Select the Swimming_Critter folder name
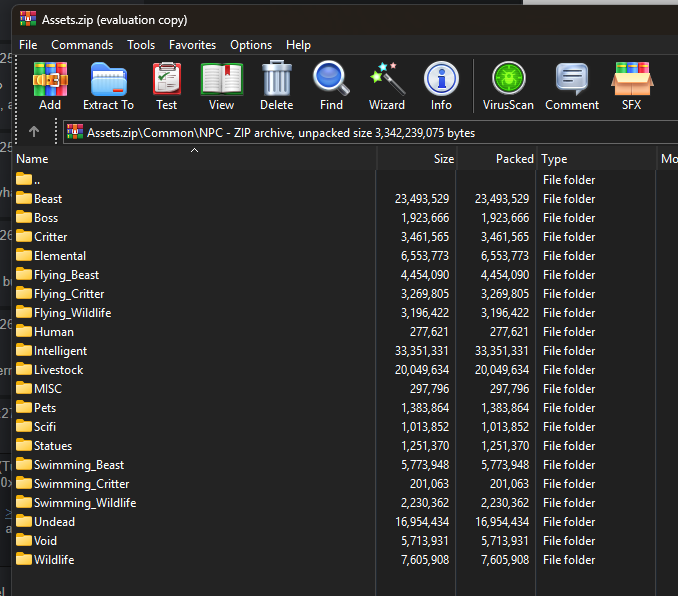The height and width of the screenshot is (596, 678). coord(82,484)
